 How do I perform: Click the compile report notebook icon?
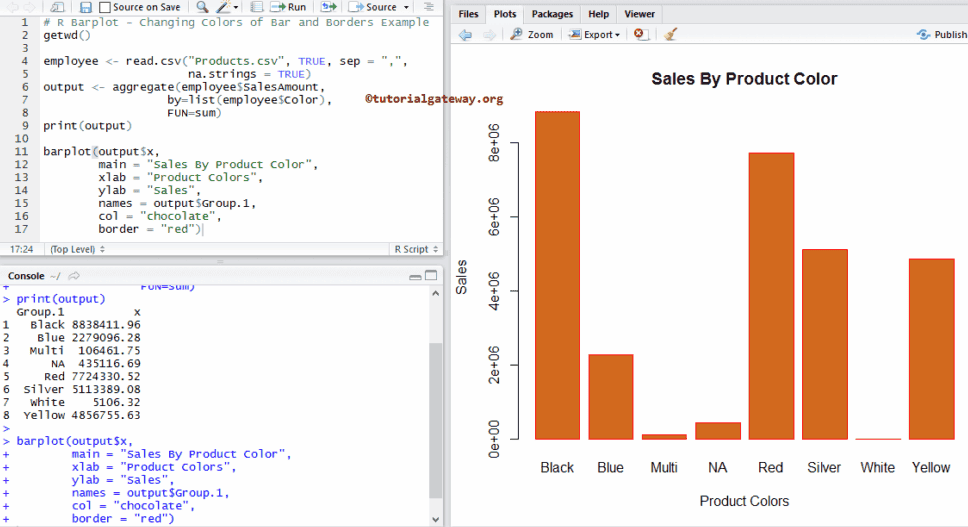pos(257,7)
